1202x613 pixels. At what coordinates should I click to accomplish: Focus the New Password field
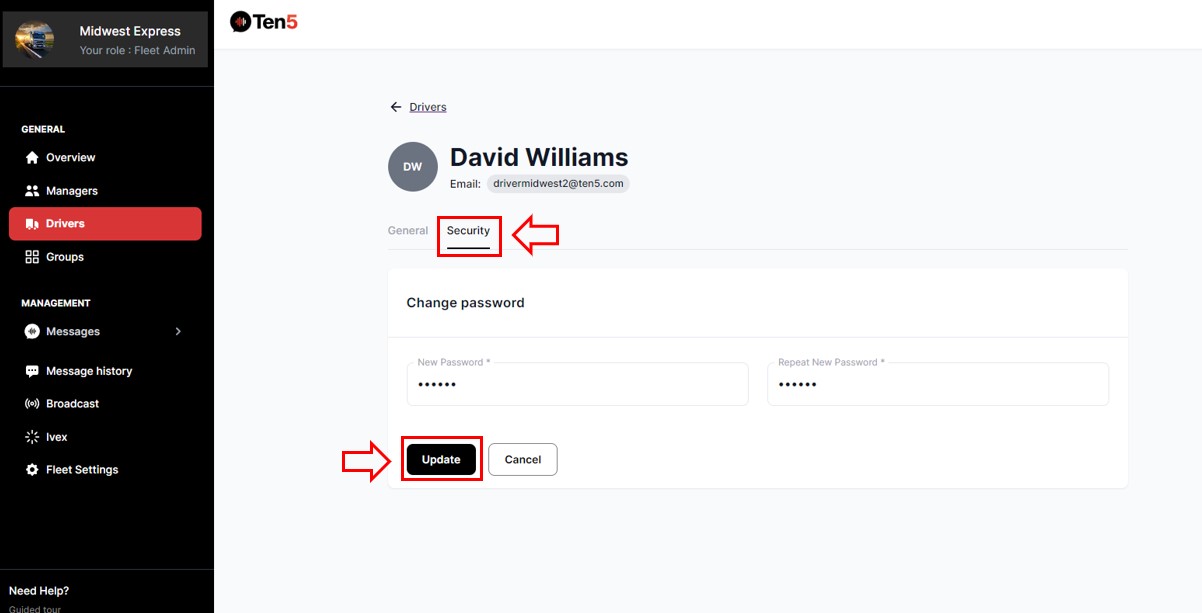point(577,385)
